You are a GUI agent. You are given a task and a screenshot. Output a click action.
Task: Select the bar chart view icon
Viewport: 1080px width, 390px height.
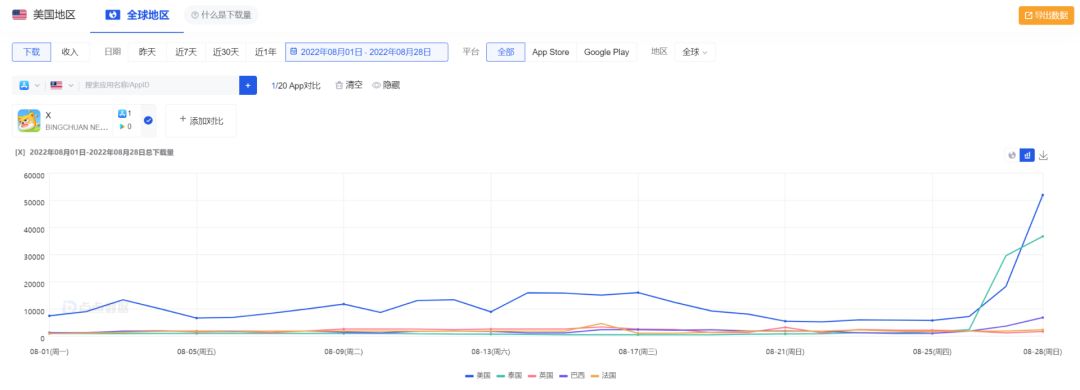1027,156
